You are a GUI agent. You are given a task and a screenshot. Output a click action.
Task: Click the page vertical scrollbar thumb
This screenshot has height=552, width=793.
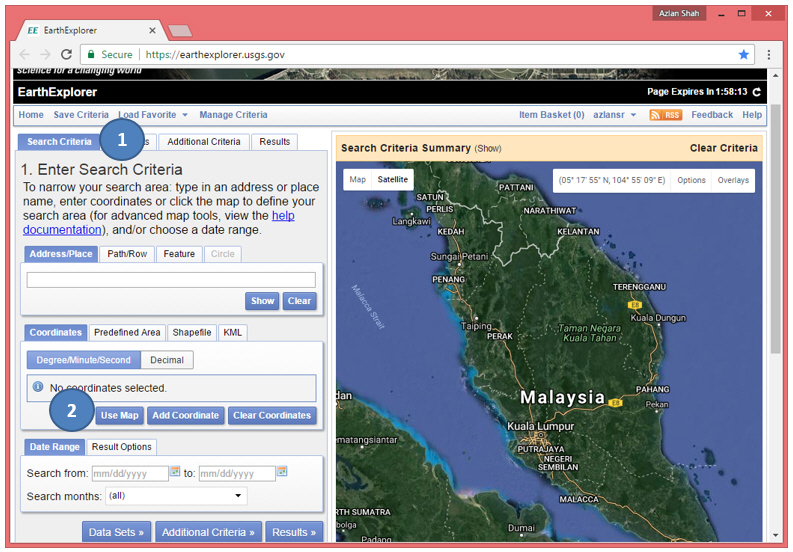click(x=776, y=228)
